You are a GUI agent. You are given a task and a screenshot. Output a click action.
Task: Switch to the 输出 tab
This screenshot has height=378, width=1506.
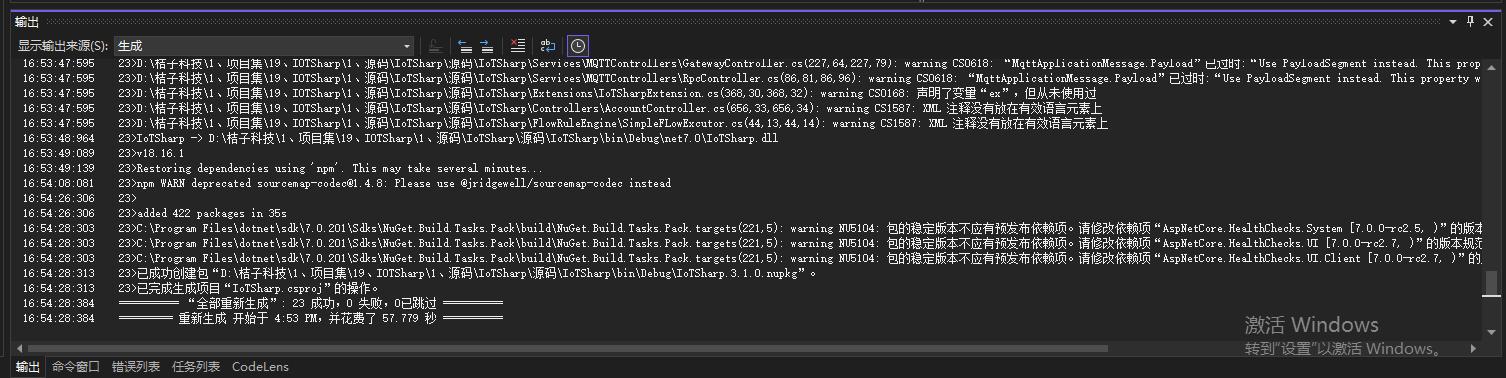[27, 367]
